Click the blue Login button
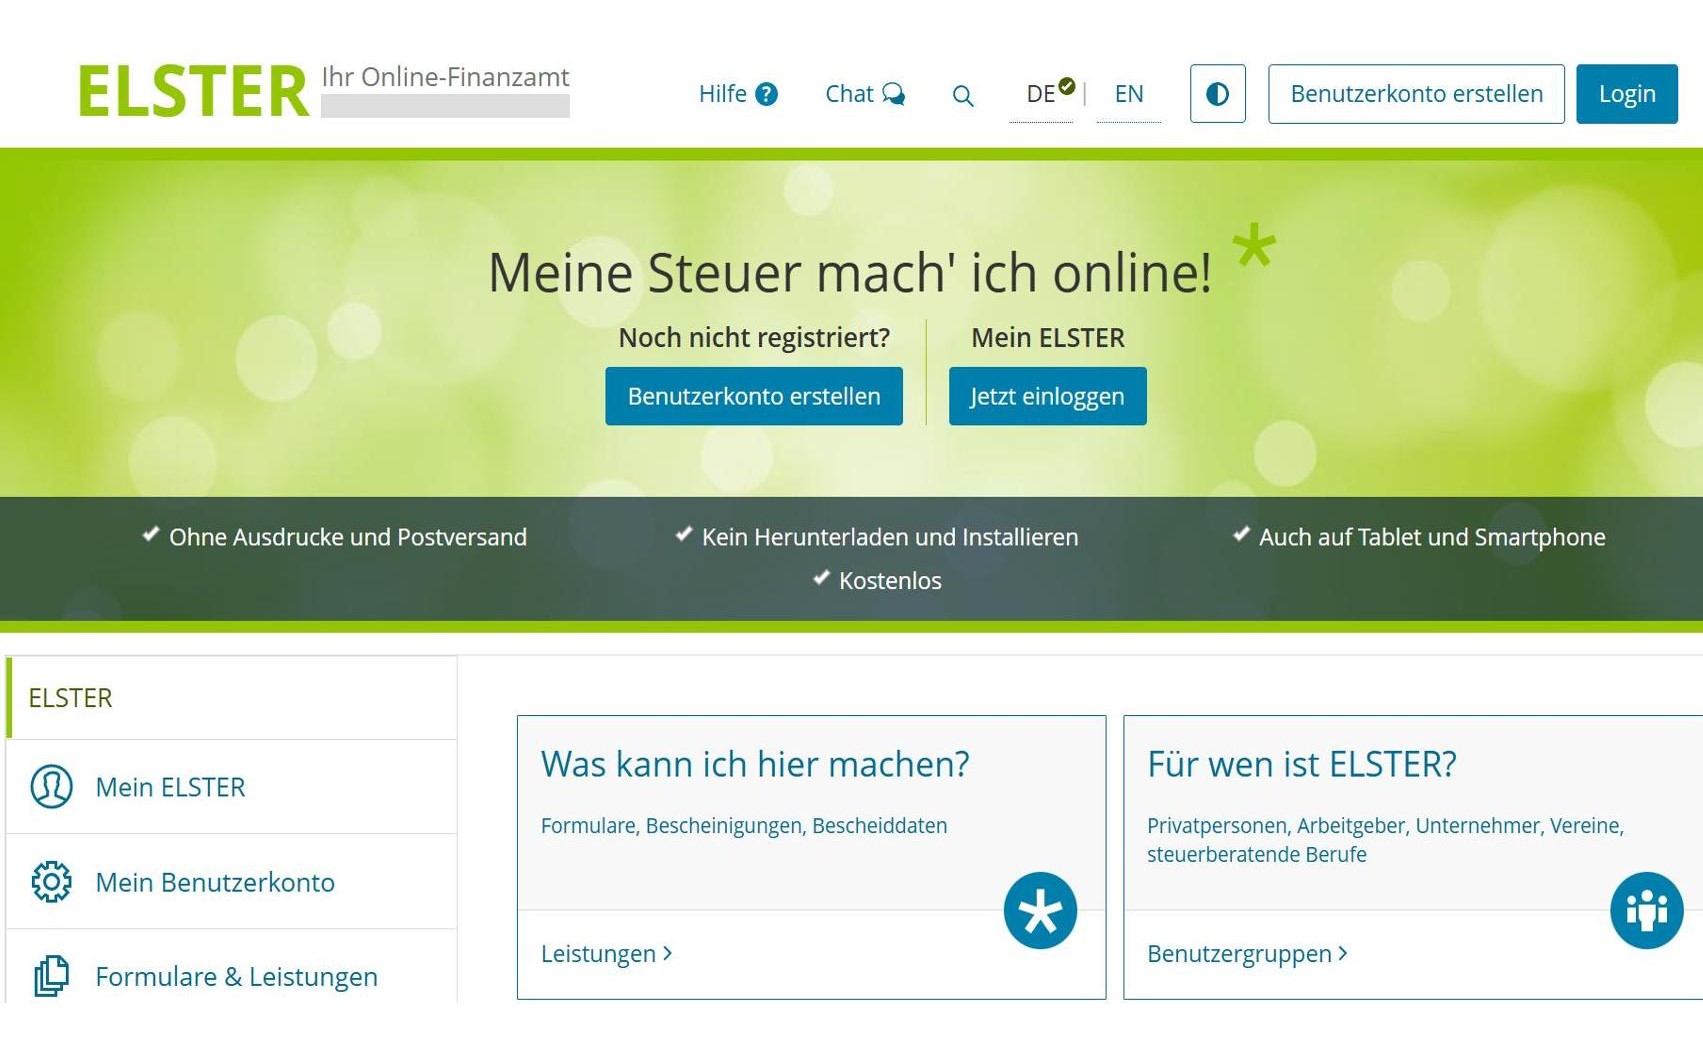 [1626, 94]
